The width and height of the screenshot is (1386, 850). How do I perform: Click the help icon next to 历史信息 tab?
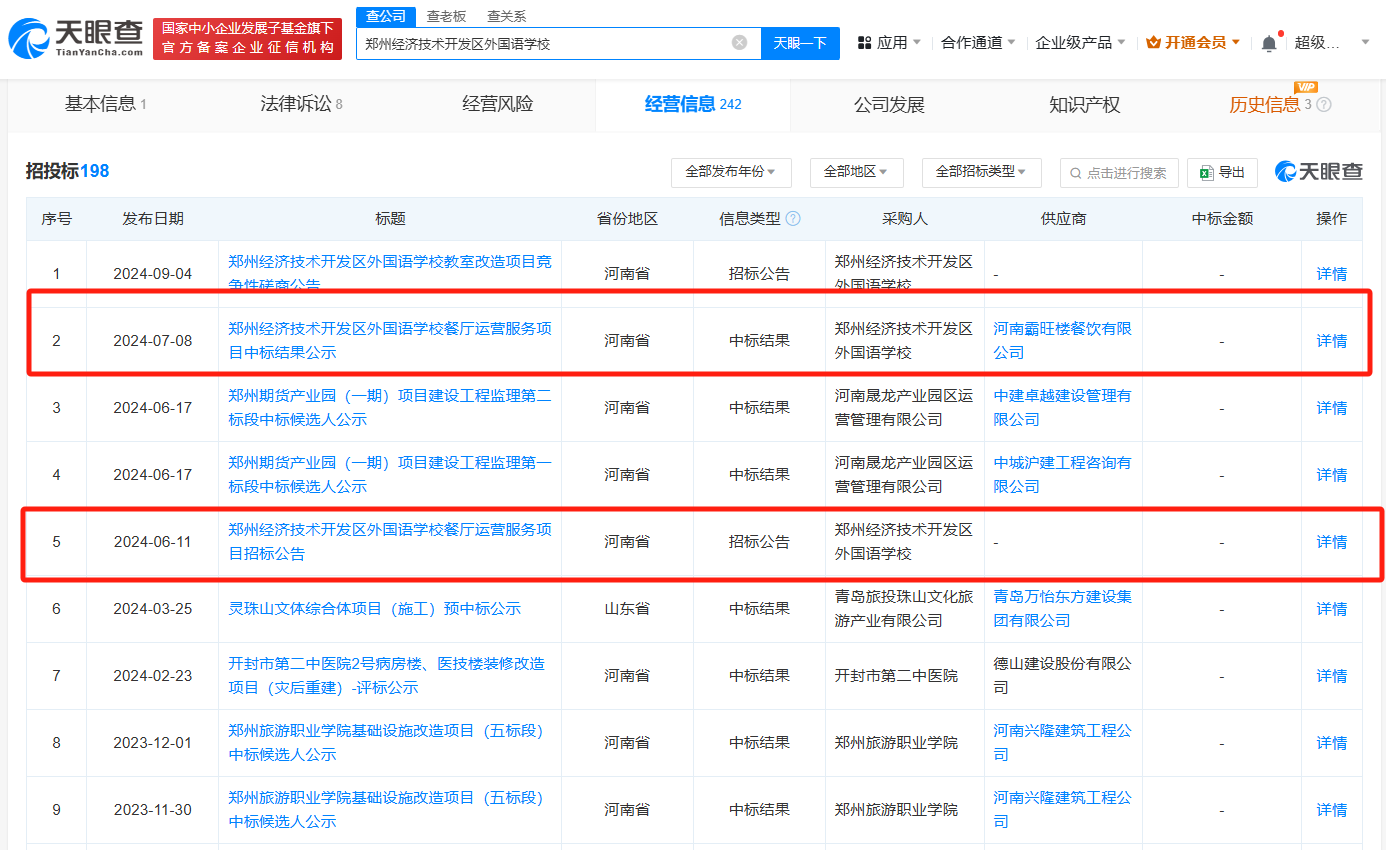[x=1324, y=104]
